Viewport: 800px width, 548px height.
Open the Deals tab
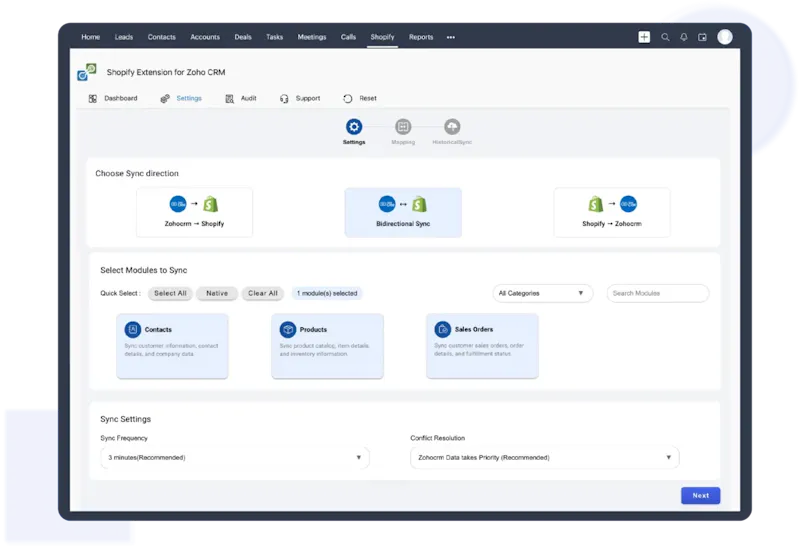click(x=243, y=37)
